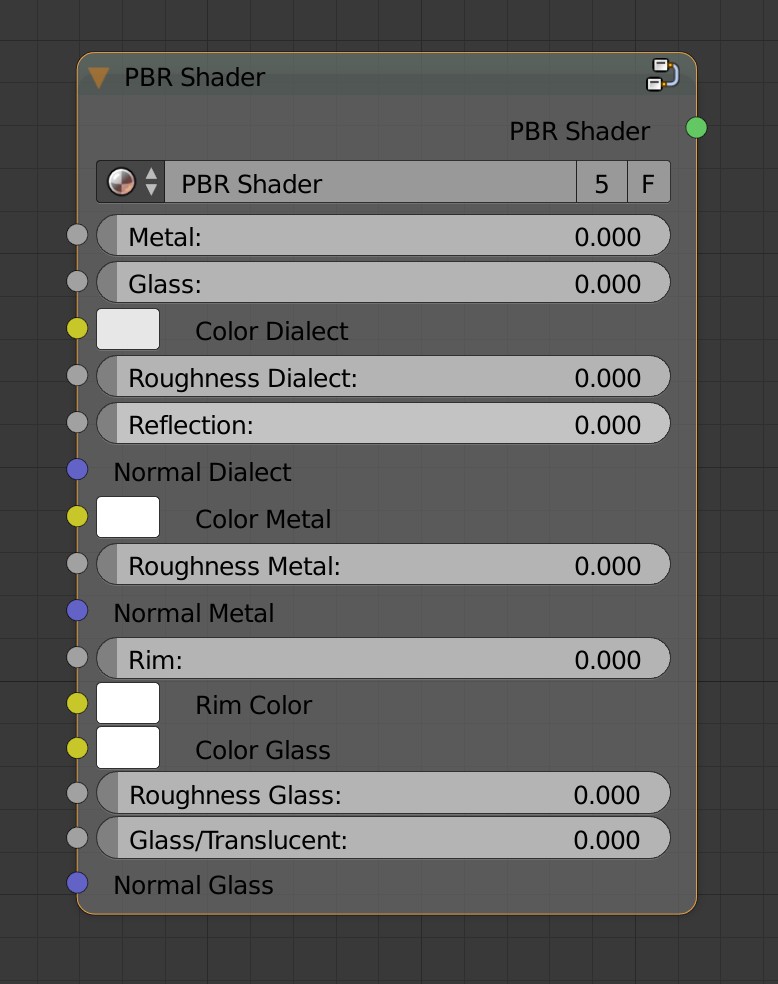Open the Color Glass swatch picker
This screenshot has height=984, width=778.
click(128, 748)
